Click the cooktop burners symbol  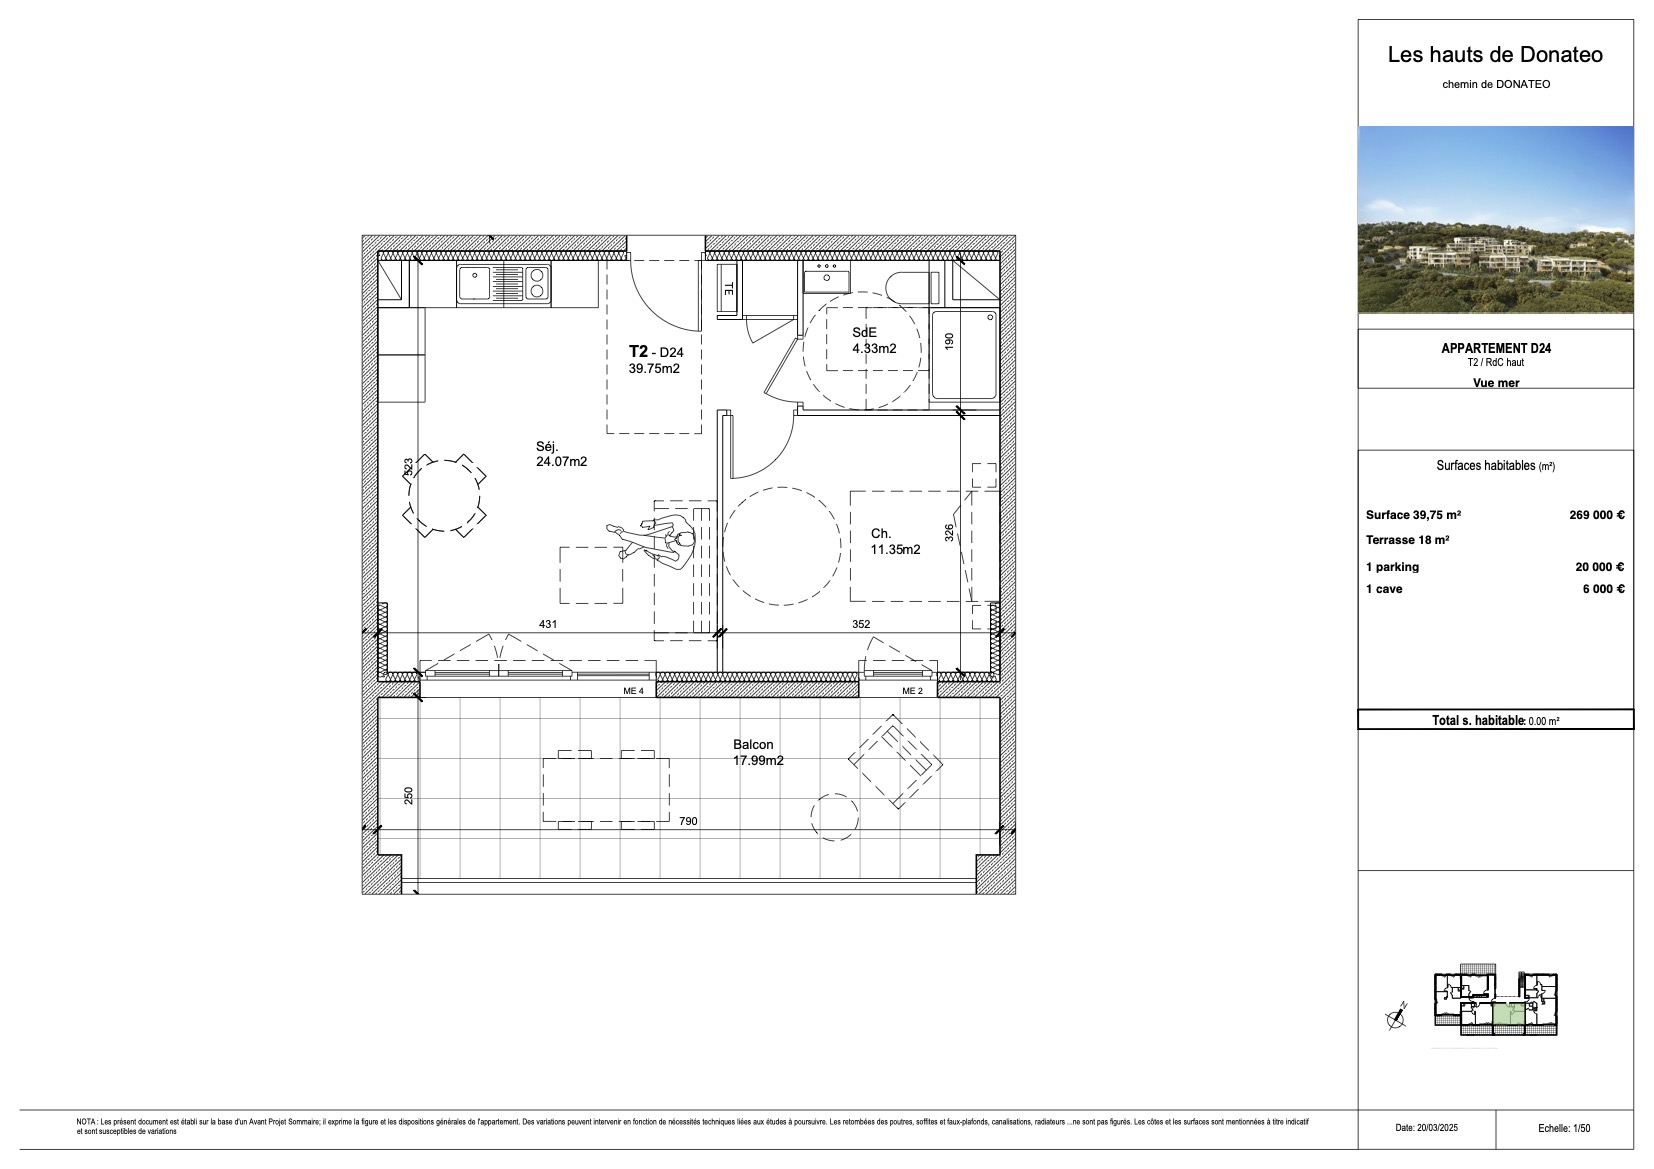[x=537, y=283]
